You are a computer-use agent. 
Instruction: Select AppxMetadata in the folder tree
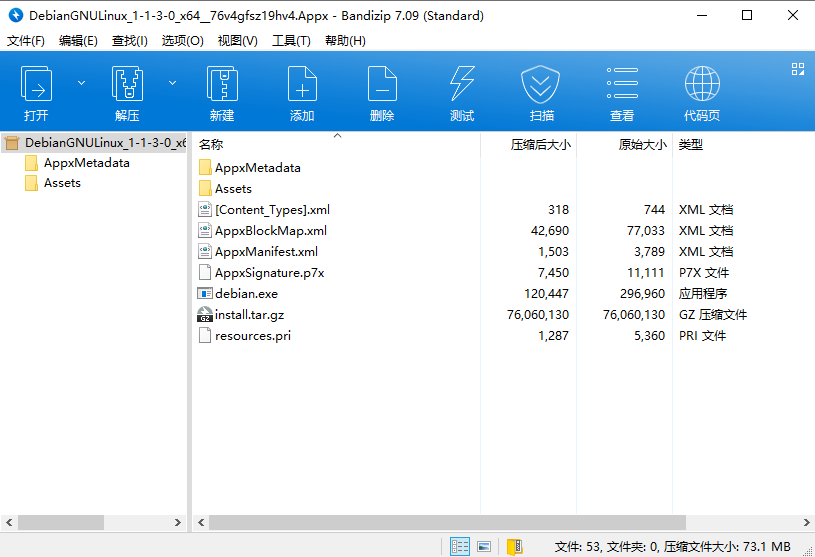click(x=86, y=163)
